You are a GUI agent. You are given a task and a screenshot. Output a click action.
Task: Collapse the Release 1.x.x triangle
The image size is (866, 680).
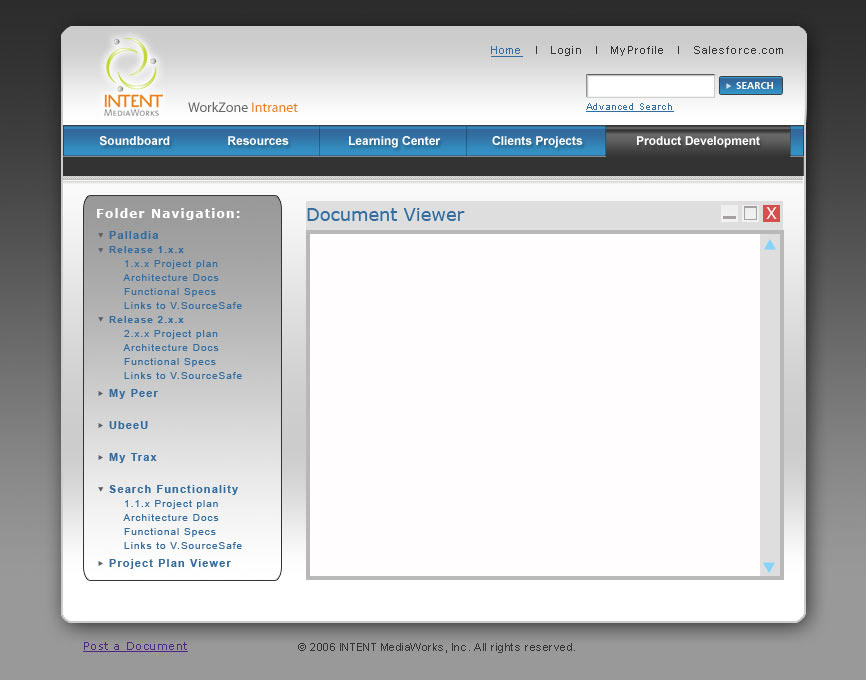(x=101, y=250)
